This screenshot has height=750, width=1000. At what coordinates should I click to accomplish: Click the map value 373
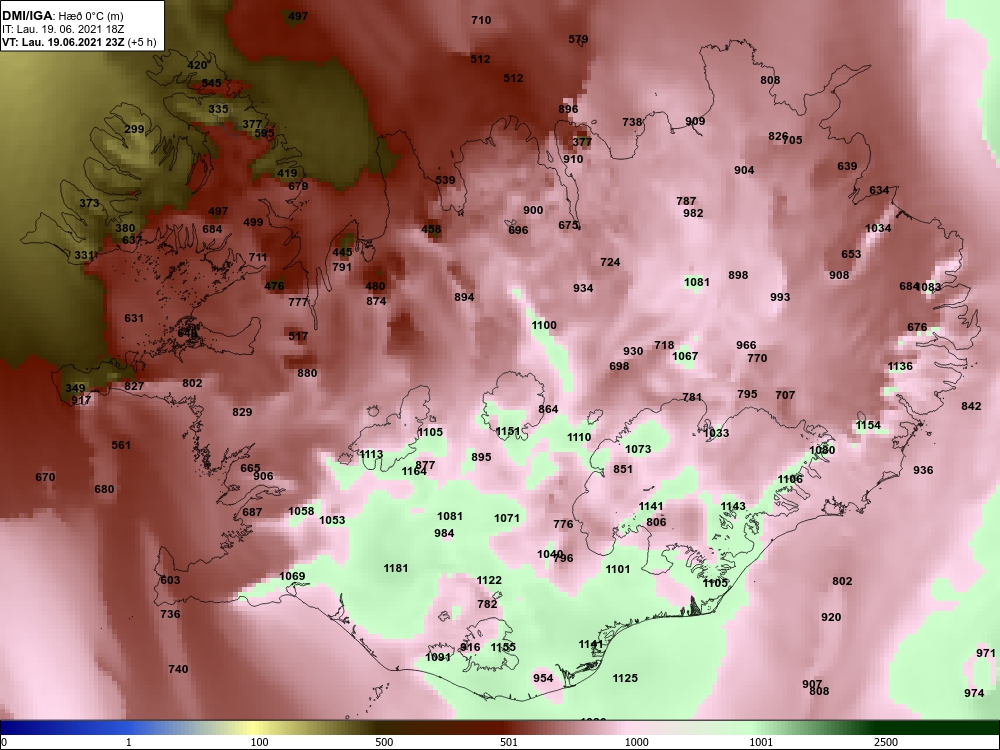click(89, 203)
